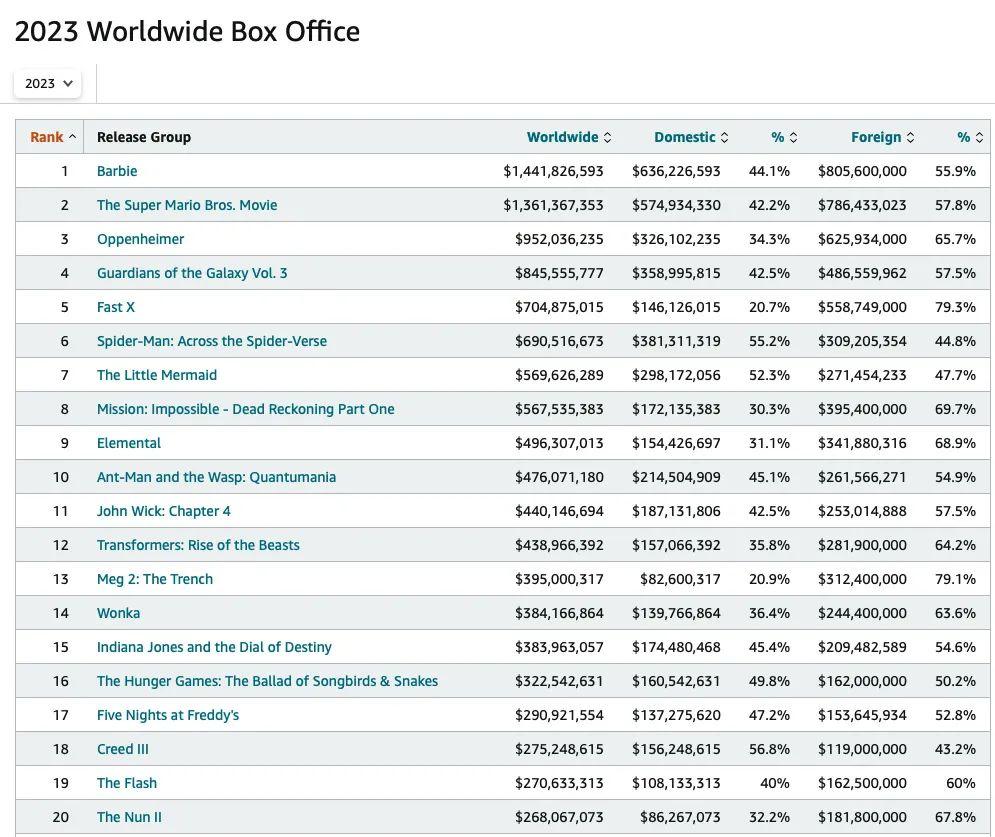
Task: Click sort icon next to domestic percent column
Action: [x=794, y=138]
